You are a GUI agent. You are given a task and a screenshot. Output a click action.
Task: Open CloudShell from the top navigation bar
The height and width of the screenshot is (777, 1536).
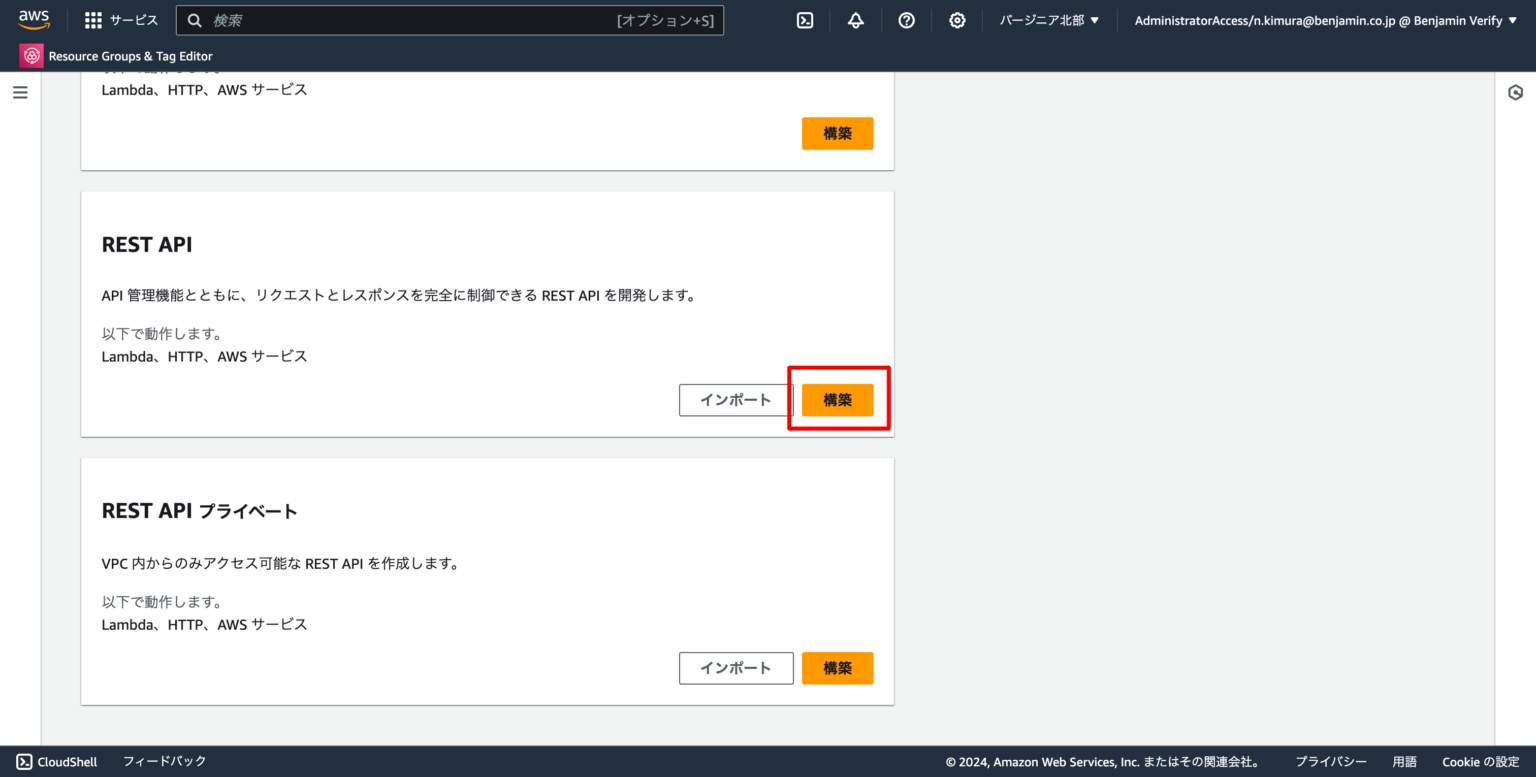(x=805, y=19)
